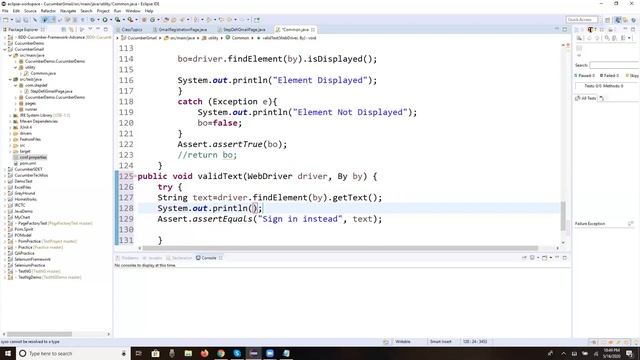Select the SeleniumFramework project

(32, 259)
